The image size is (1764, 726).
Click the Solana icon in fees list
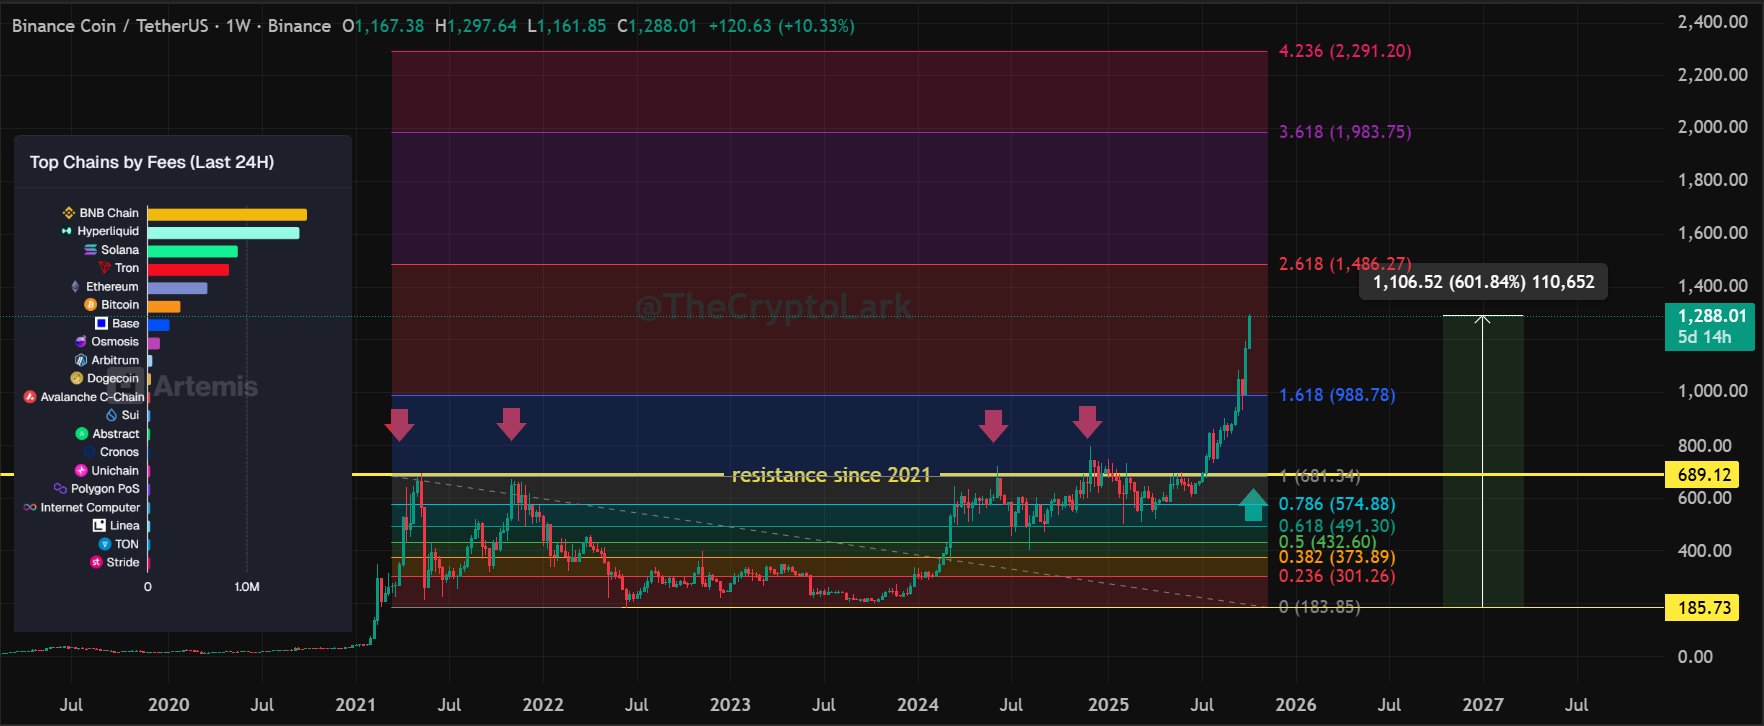click(x=90, y=250)
